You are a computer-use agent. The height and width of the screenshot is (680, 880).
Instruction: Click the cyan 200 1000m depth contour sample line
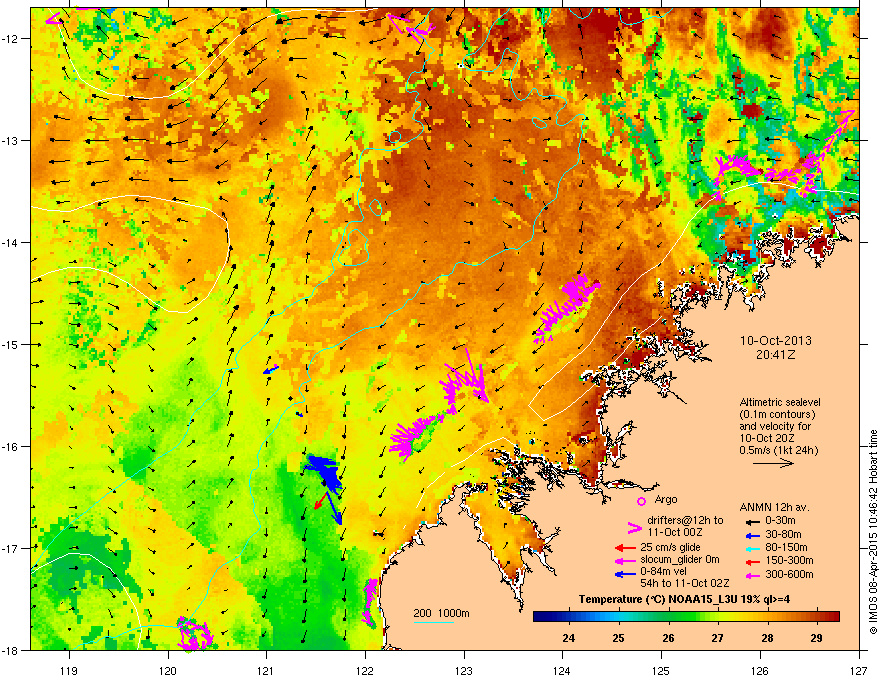pos(433,622)
